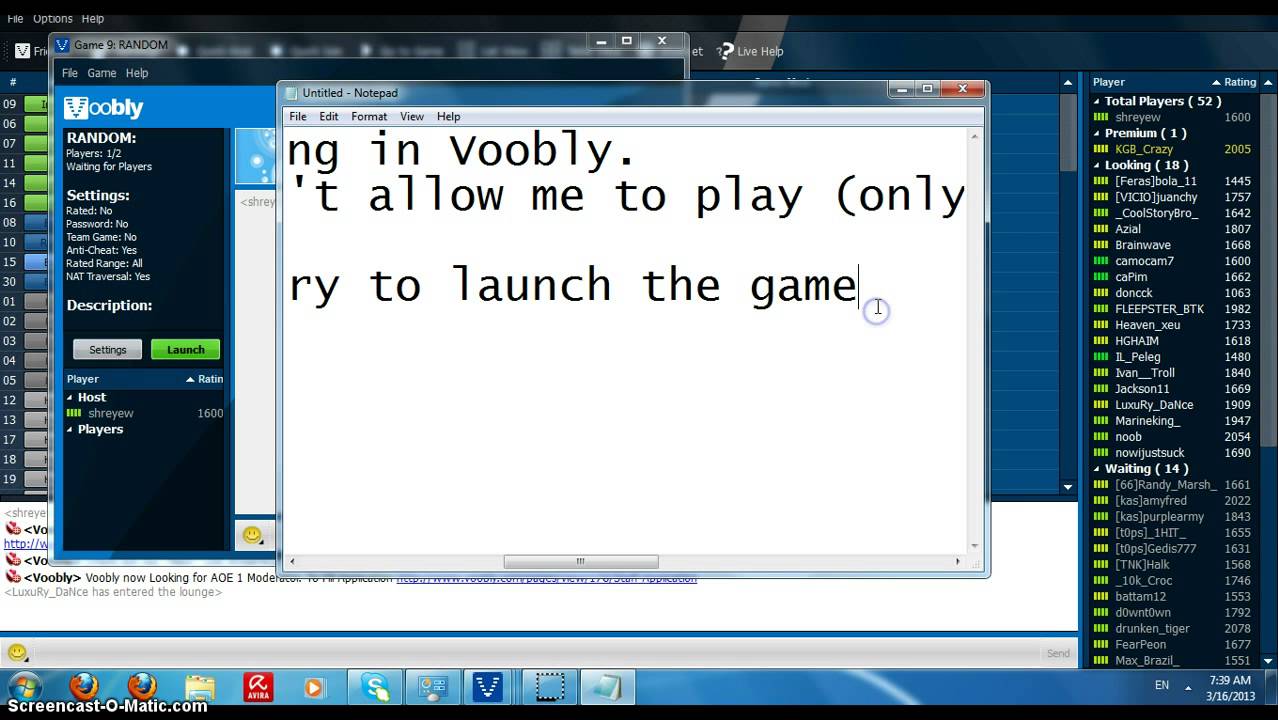Image resolution: width=1278 pixels, height=720 pixels.
Task: Open the File menu in the game room window
Action: 70,73
